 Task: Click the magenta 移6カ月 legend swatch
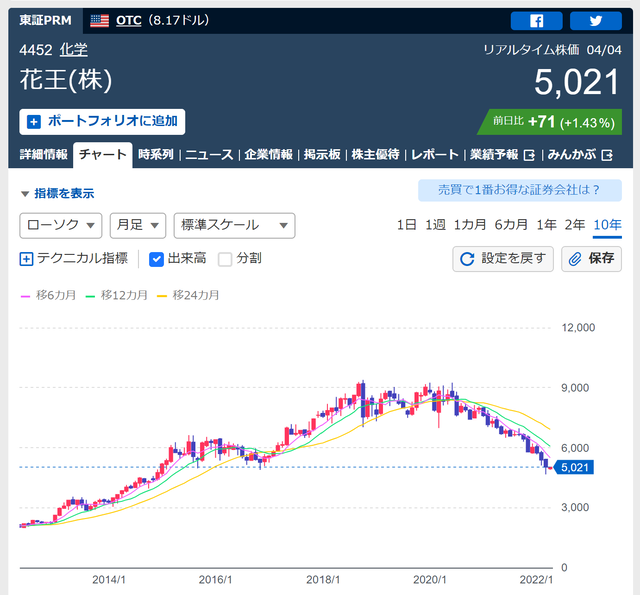click(25, 296)
